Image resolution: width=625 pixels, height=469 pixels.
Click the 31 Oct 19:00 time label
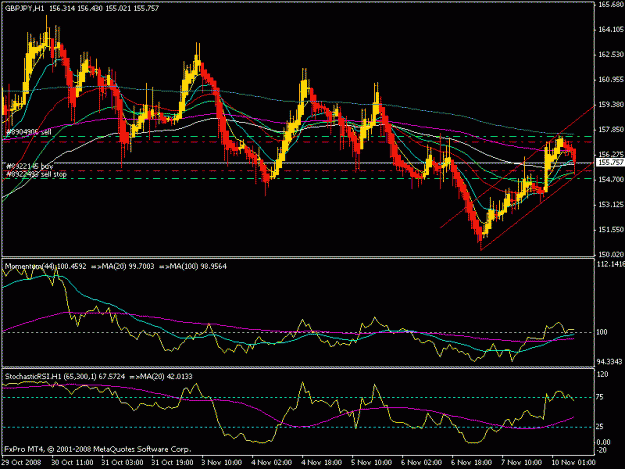pyautogui.click(x=172, y=463)
